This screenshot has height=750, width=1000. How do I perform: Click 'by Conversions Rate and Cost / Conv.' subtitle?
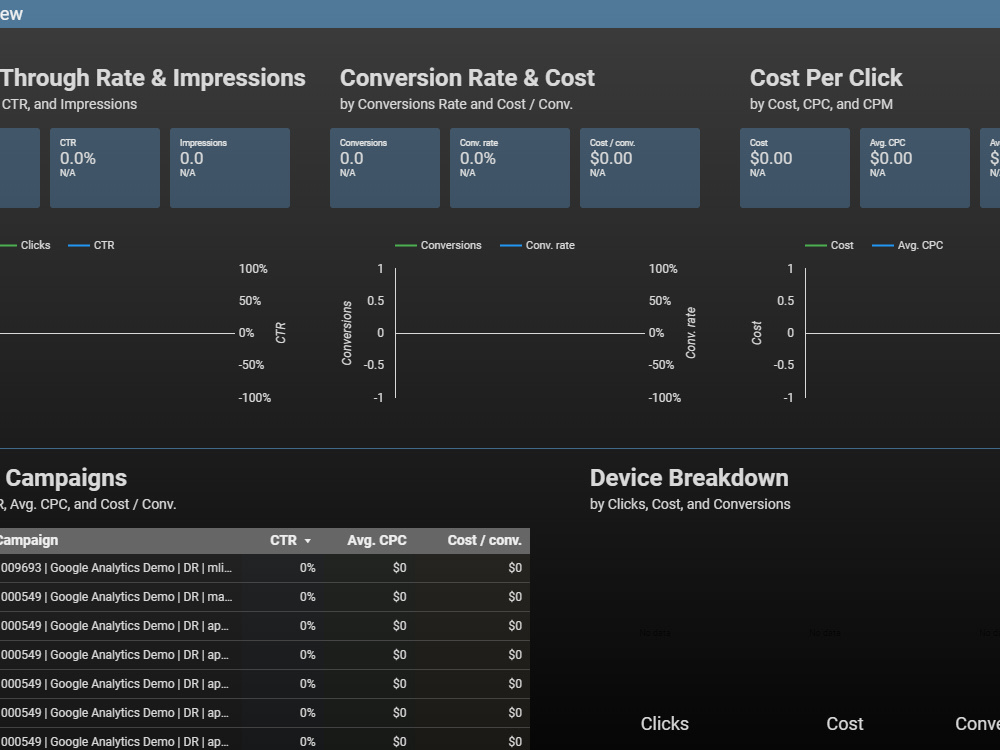(x=456, y=104)
